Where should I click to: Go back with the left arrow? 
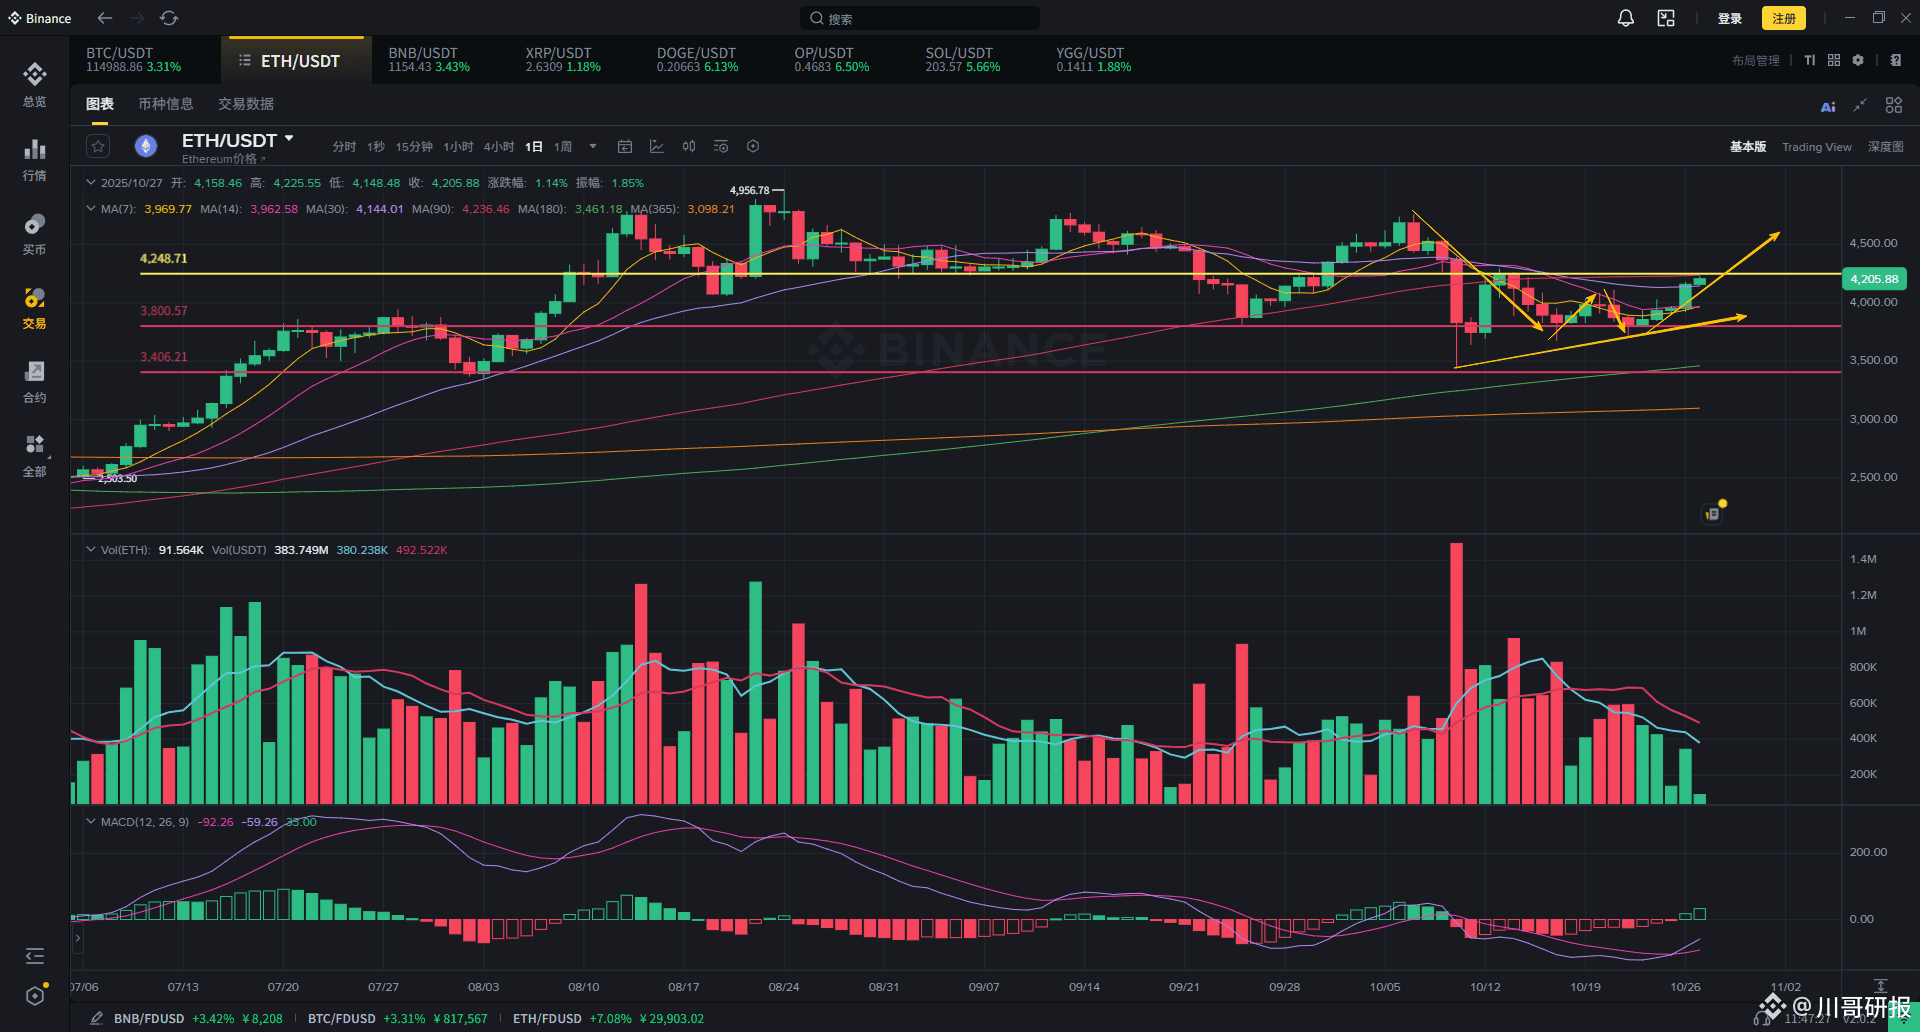(105, 18)
